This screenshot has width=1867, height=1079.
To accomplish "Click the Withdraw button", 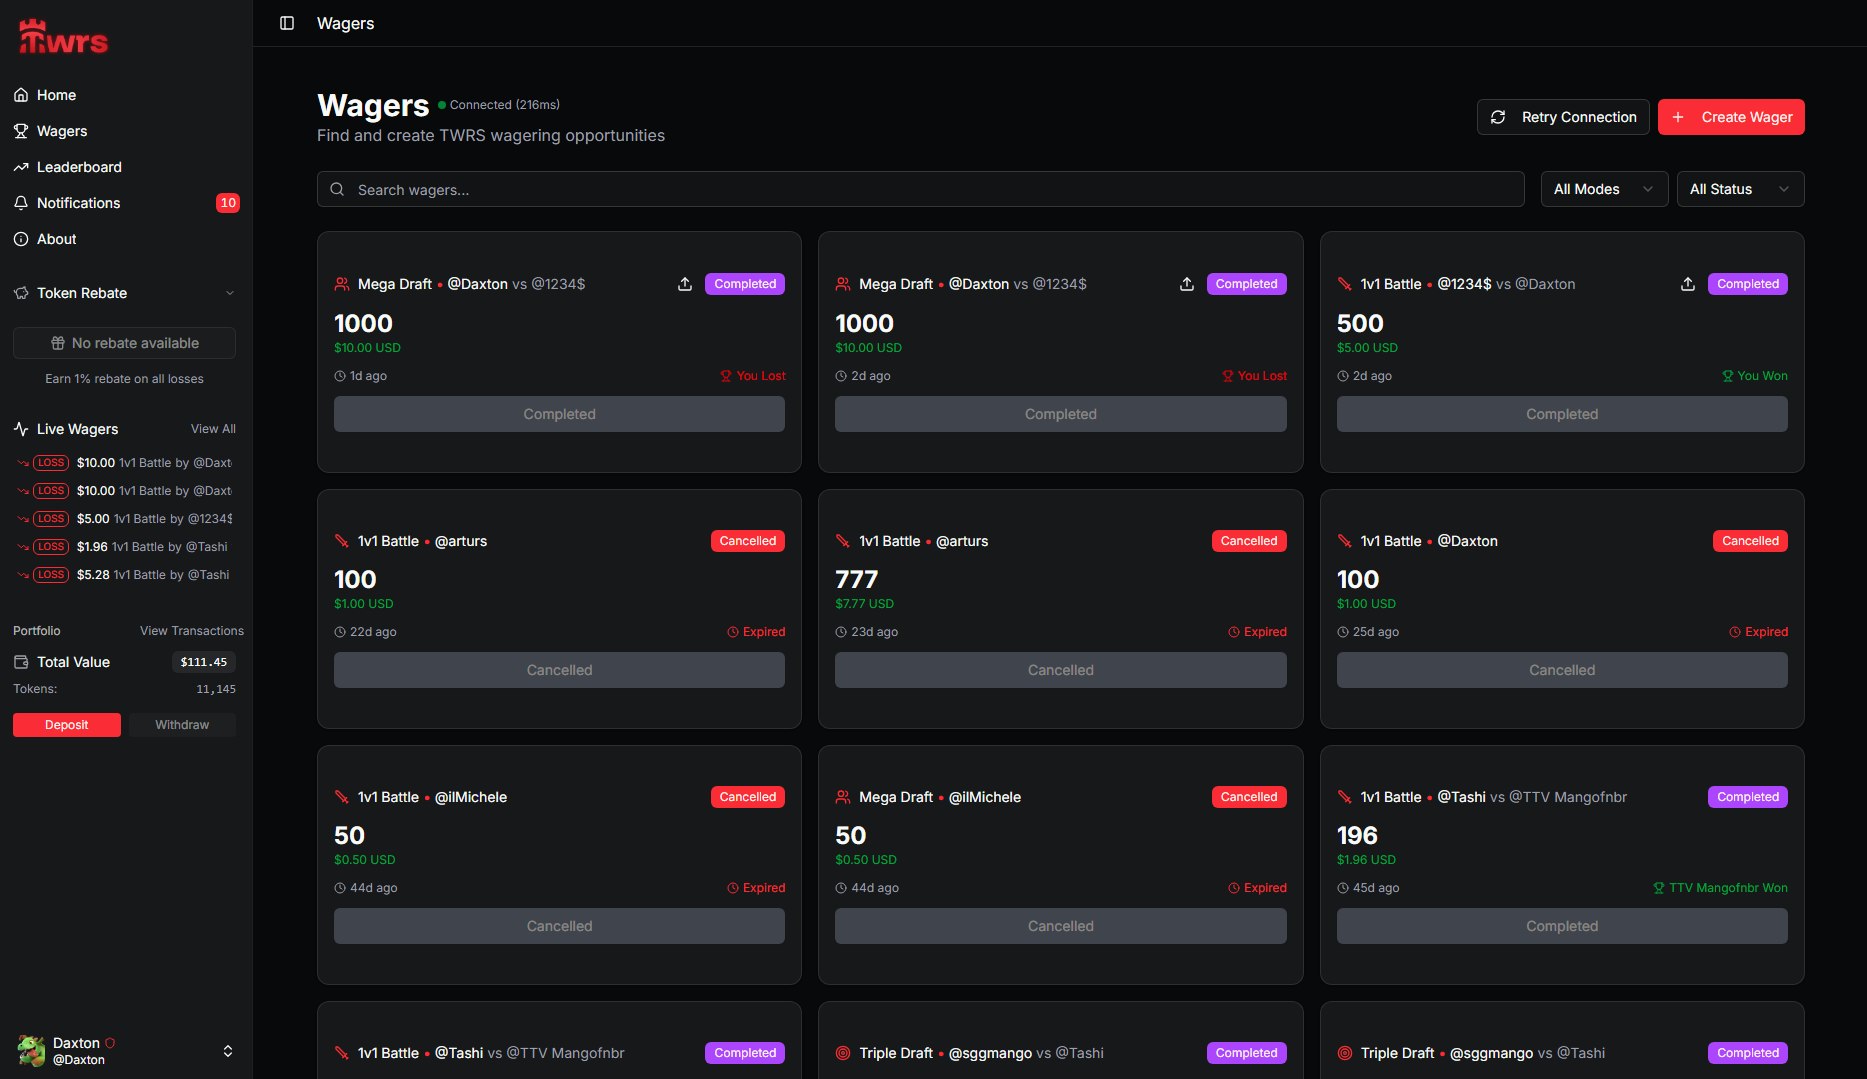I will pos(182,725).
